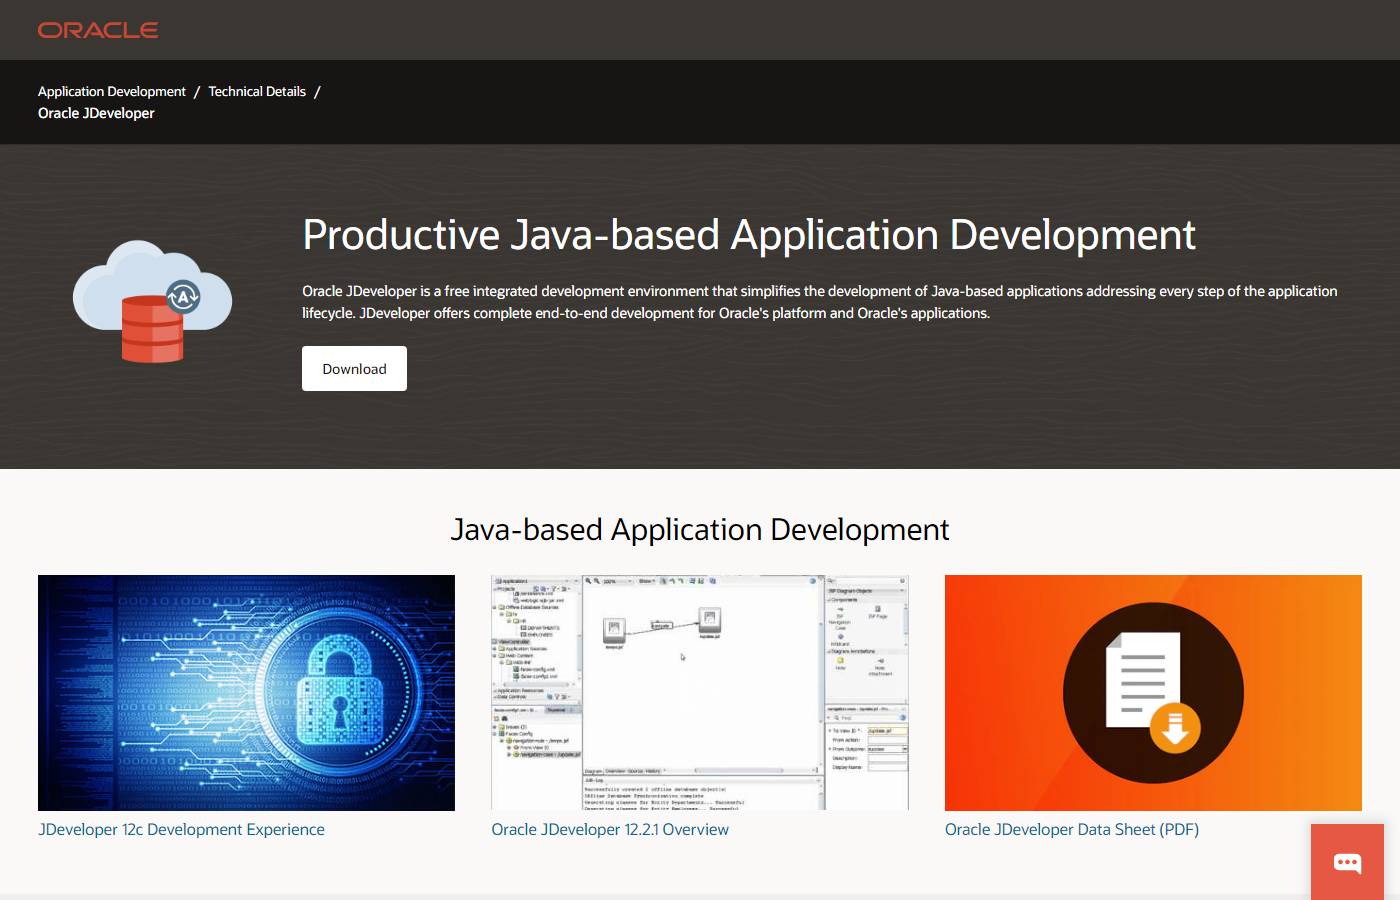
Task: Click the Oracle JDeveloper breadcrumb text
Action: [x=96, y=113]
